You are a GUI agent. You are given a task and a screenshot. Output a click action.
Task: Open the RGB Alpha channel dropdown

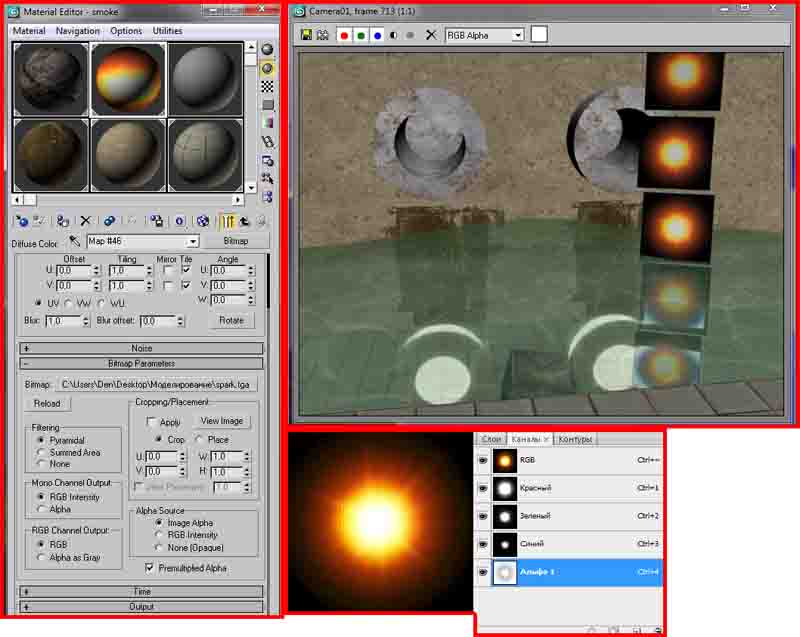pos(518,35)
